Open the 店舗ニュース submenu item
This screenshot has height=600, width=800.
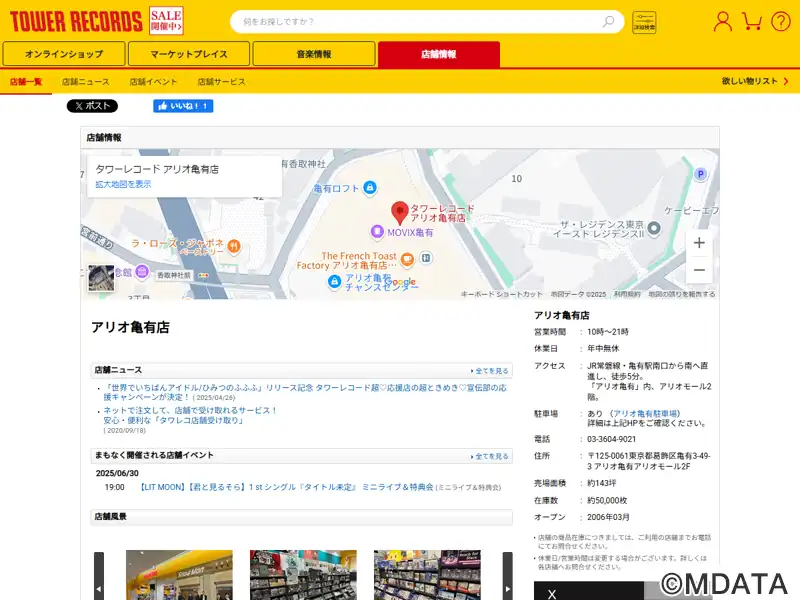coord(86,82)
